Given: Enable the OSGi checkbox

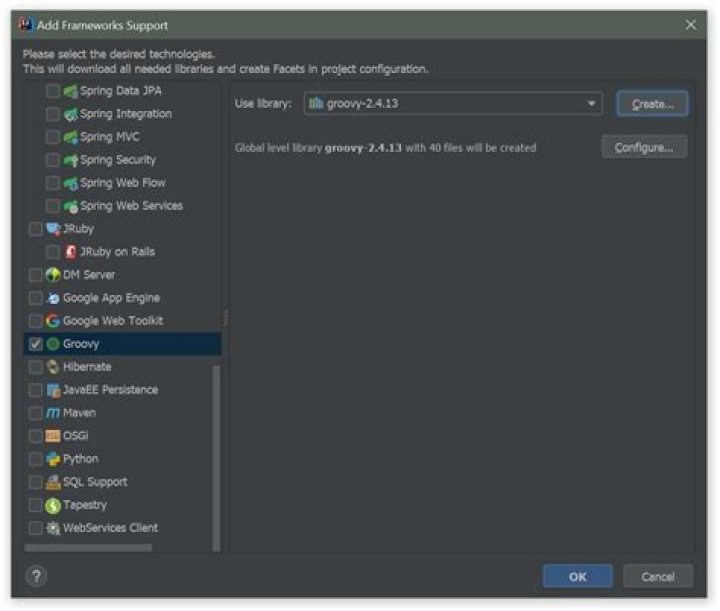Looking at the screenshot, I should point(35,436).
